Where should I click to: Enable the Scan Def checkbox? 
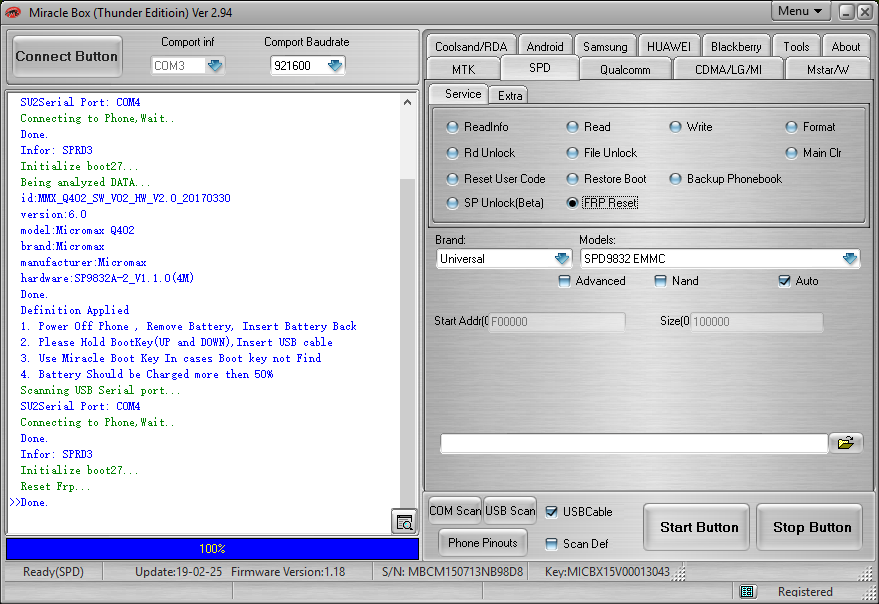pyautogui.click(x=577, y=543)
